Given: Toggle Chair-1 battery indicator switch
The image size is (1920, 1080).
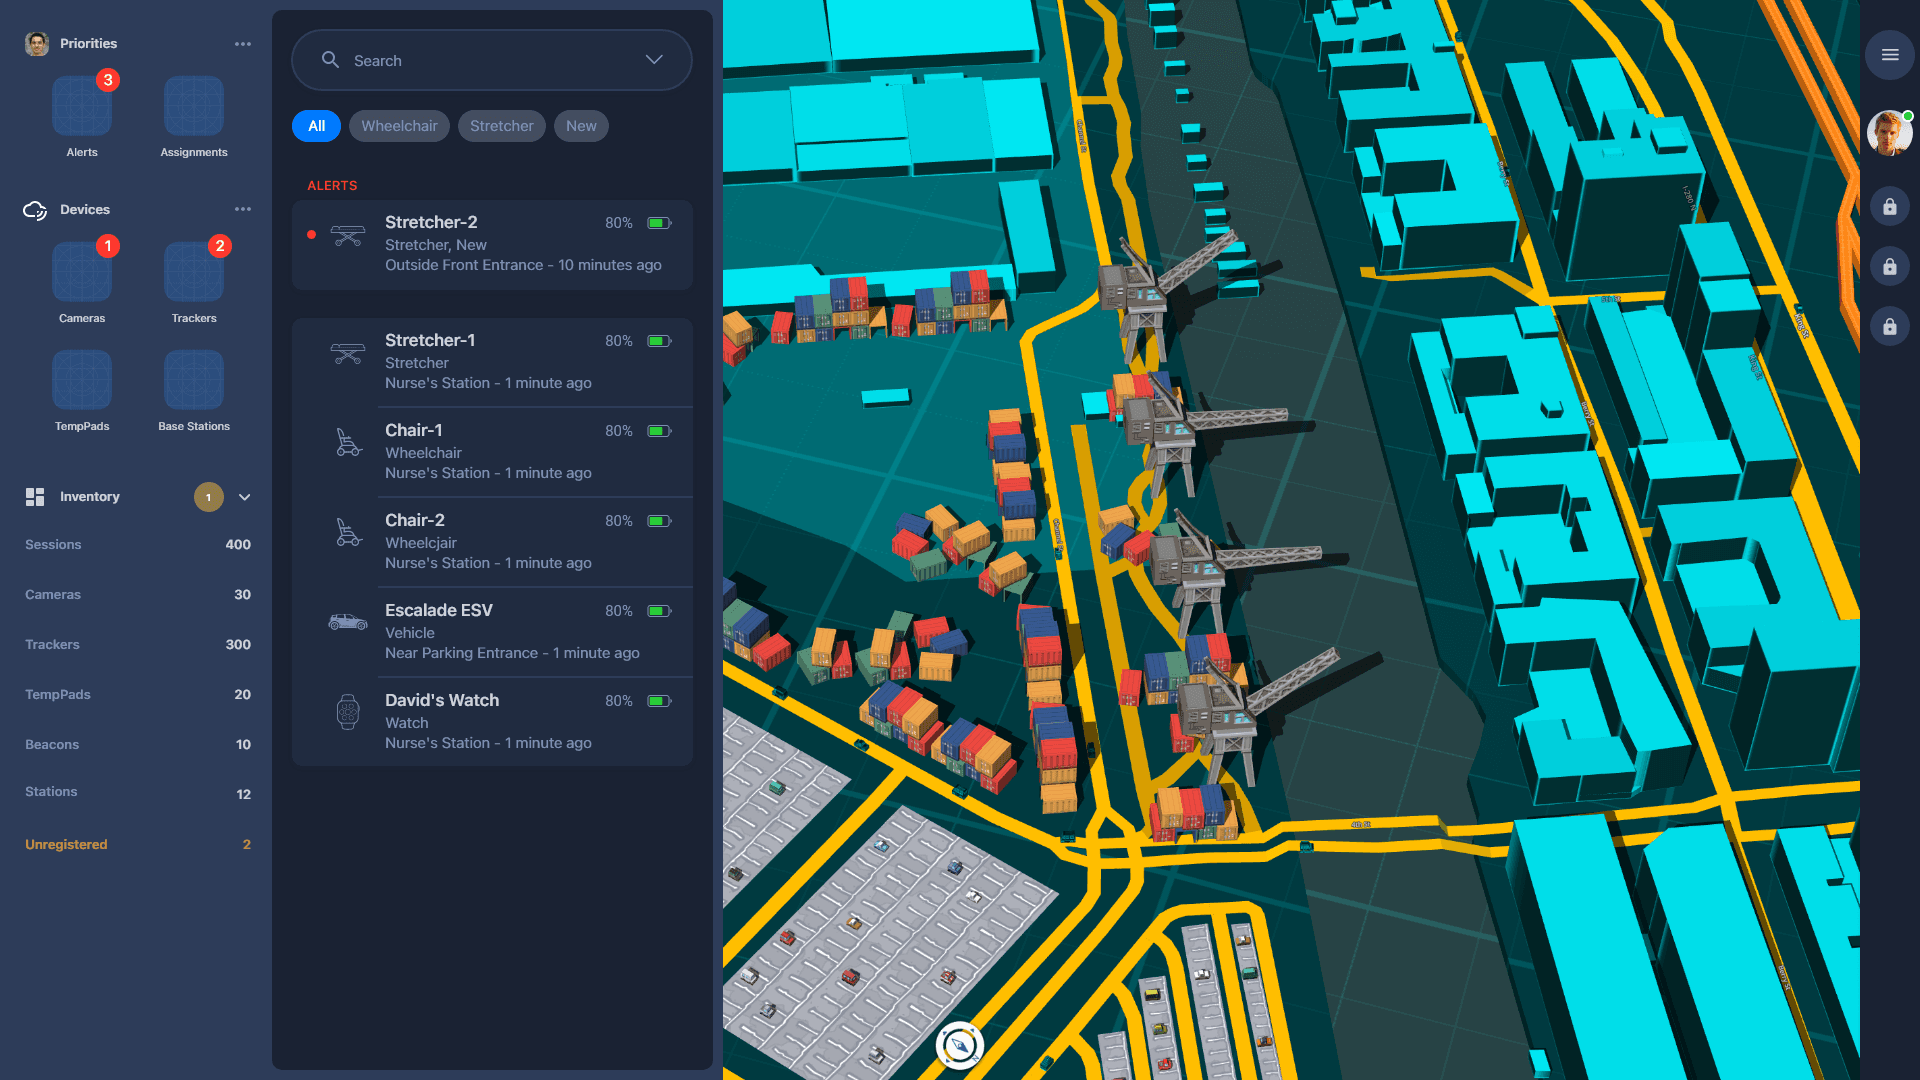Looking at the screenshot, I should click(x=659, y=431).
